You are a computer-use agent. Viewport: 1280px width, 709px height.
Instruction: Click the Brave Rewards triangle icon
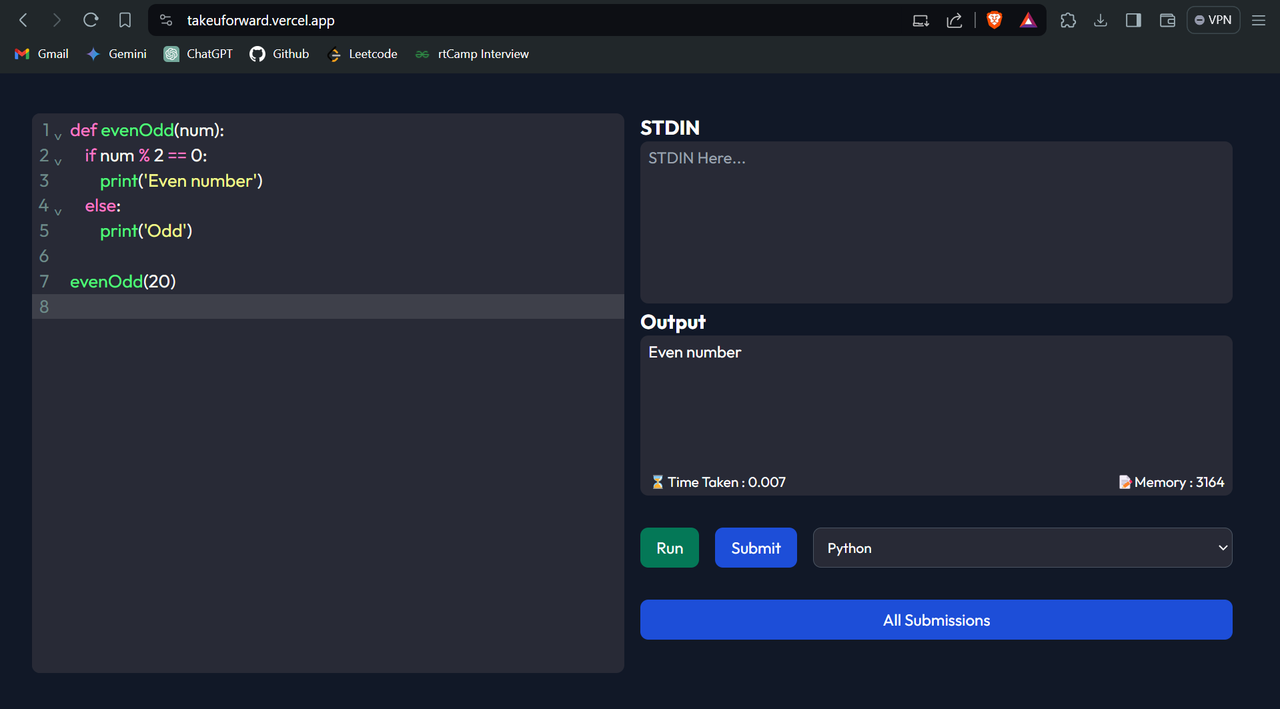pyautogui.click(x=1028, y=20)
